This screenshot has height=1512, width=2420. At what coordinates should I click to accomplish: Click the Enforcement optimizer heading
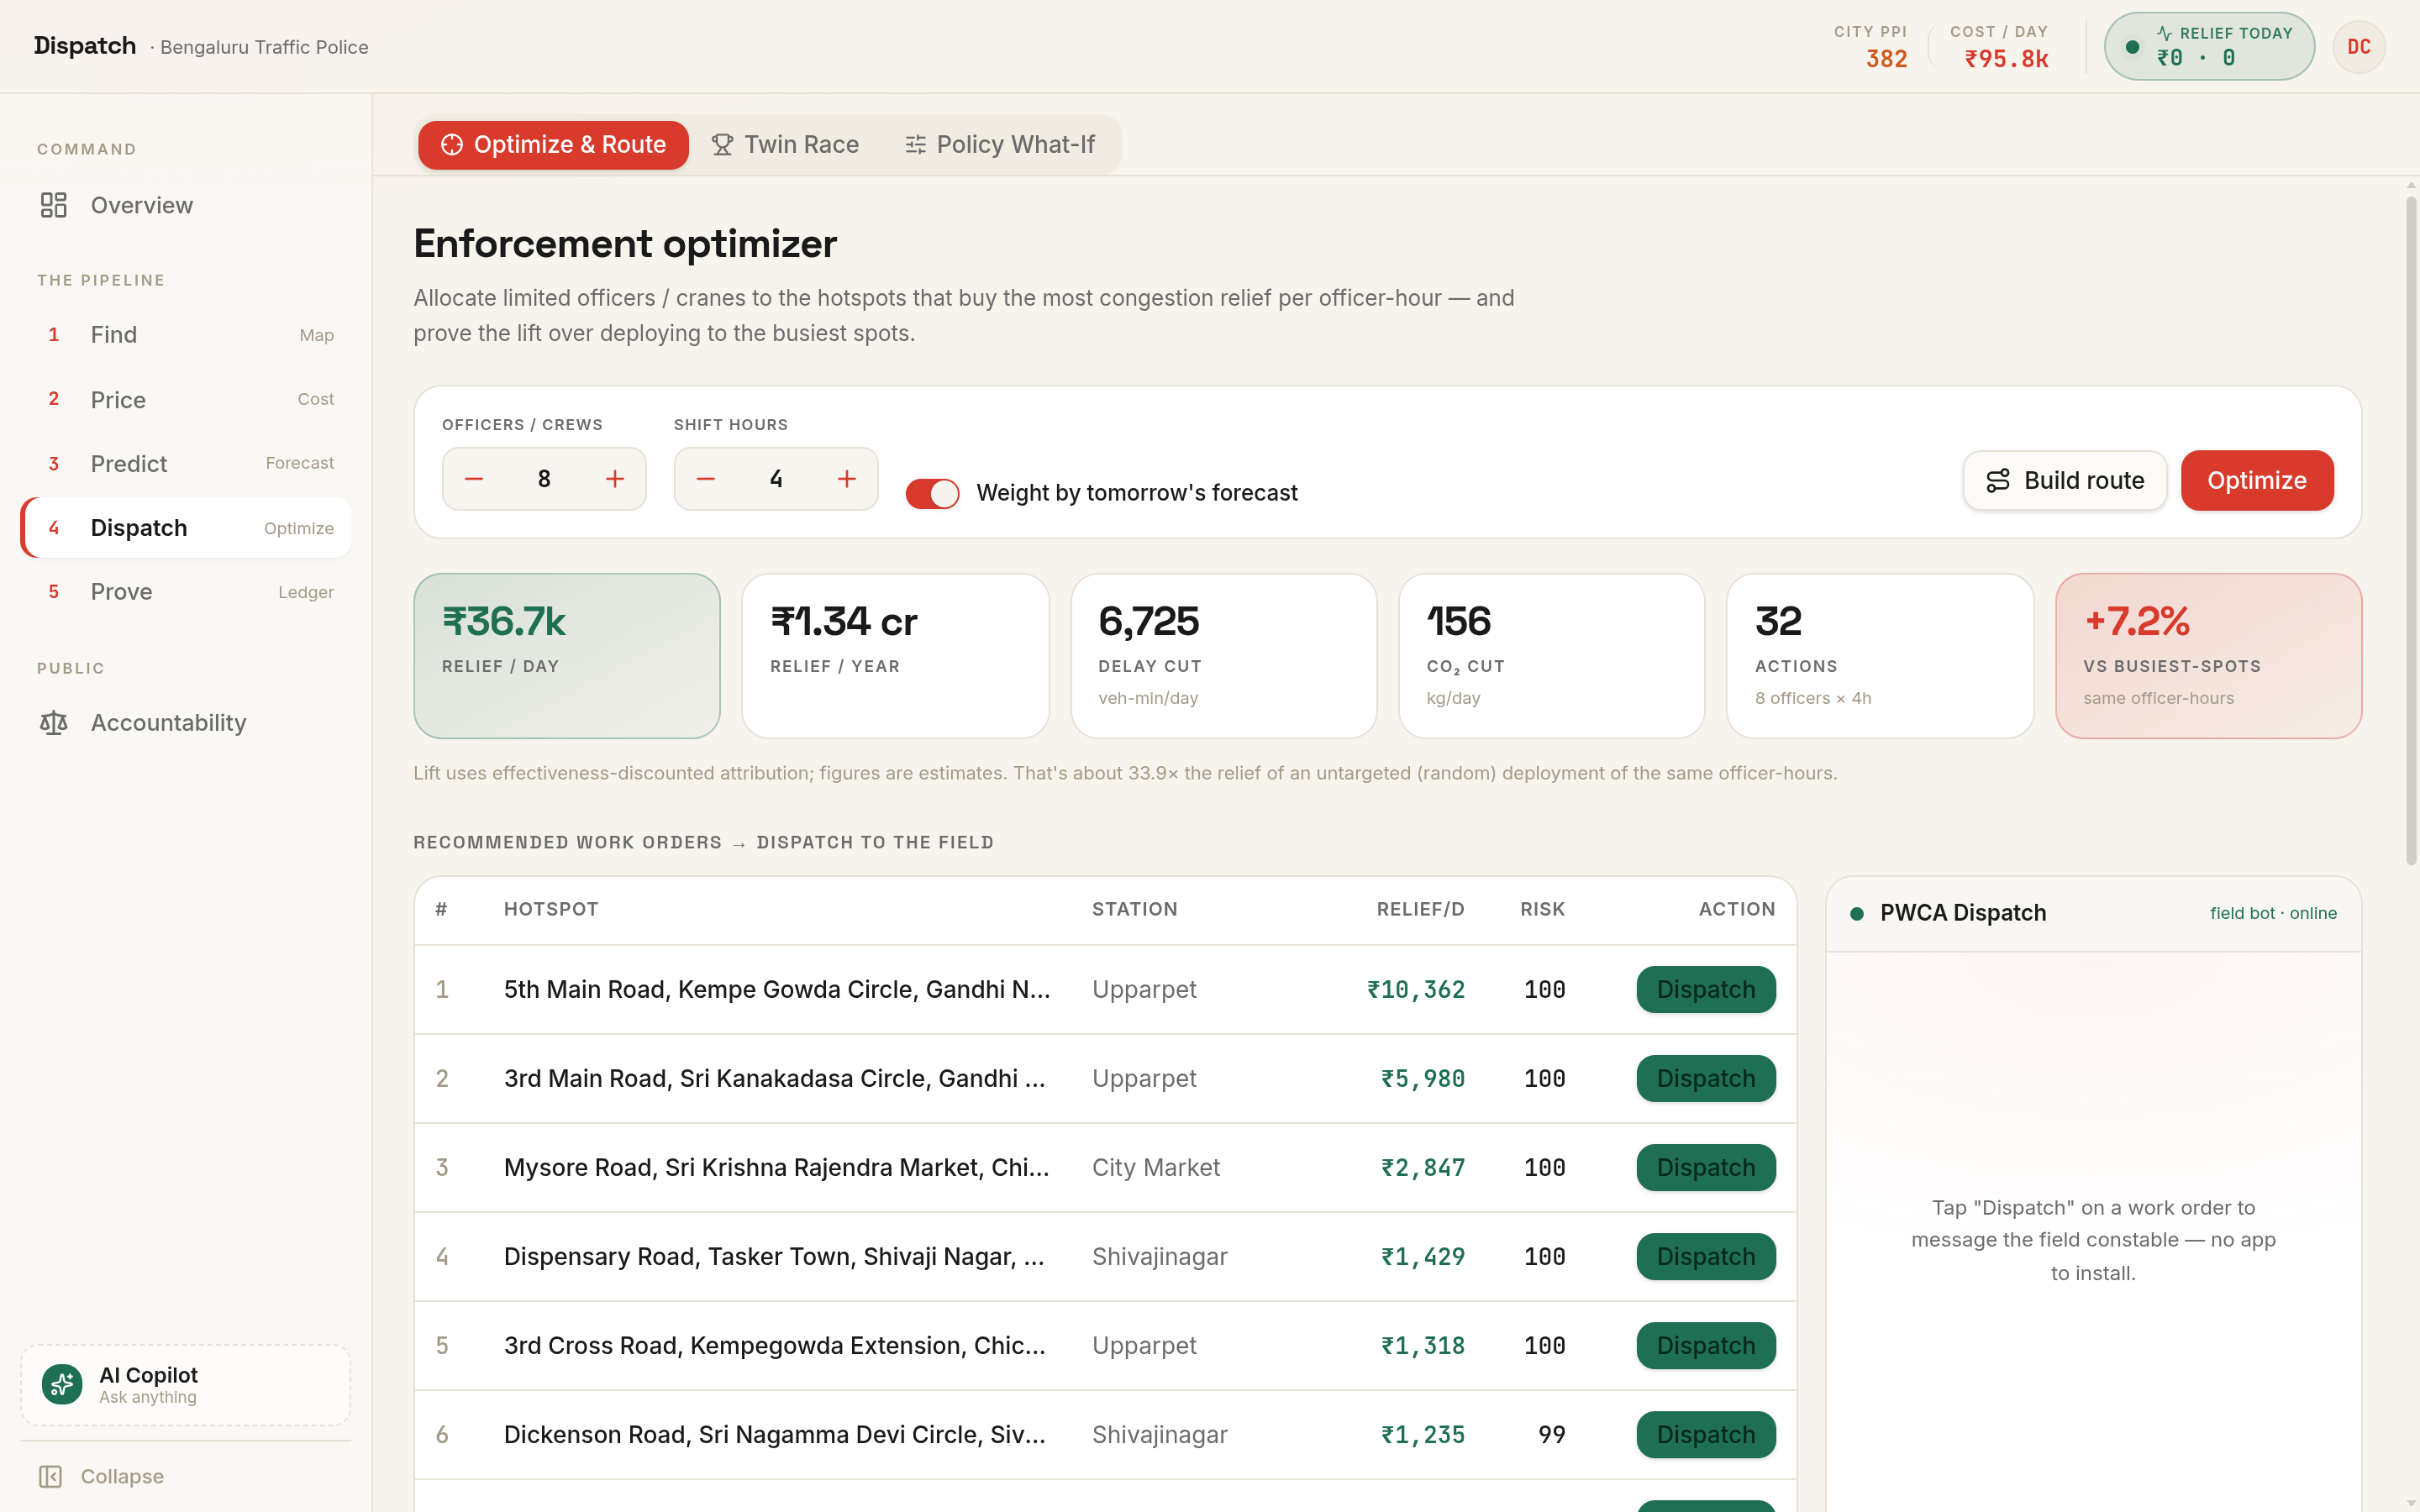[625, 244]
